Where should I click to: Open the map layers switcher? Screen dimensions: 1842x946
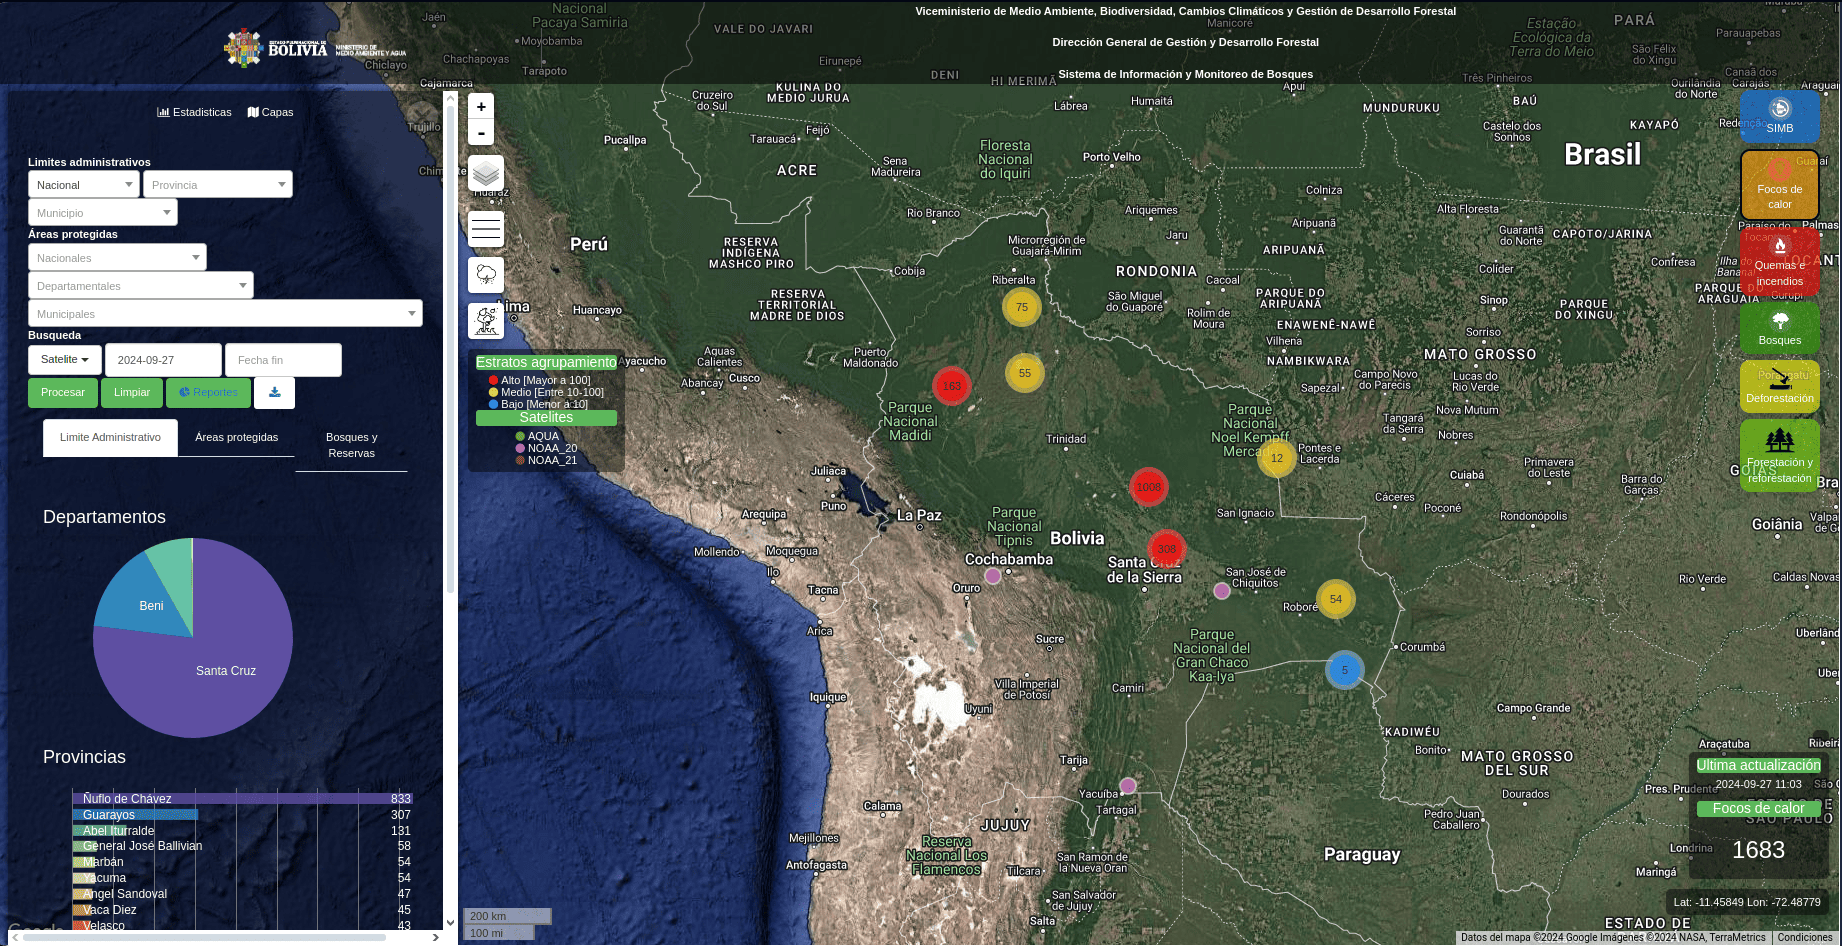click(x=486, y=173)
